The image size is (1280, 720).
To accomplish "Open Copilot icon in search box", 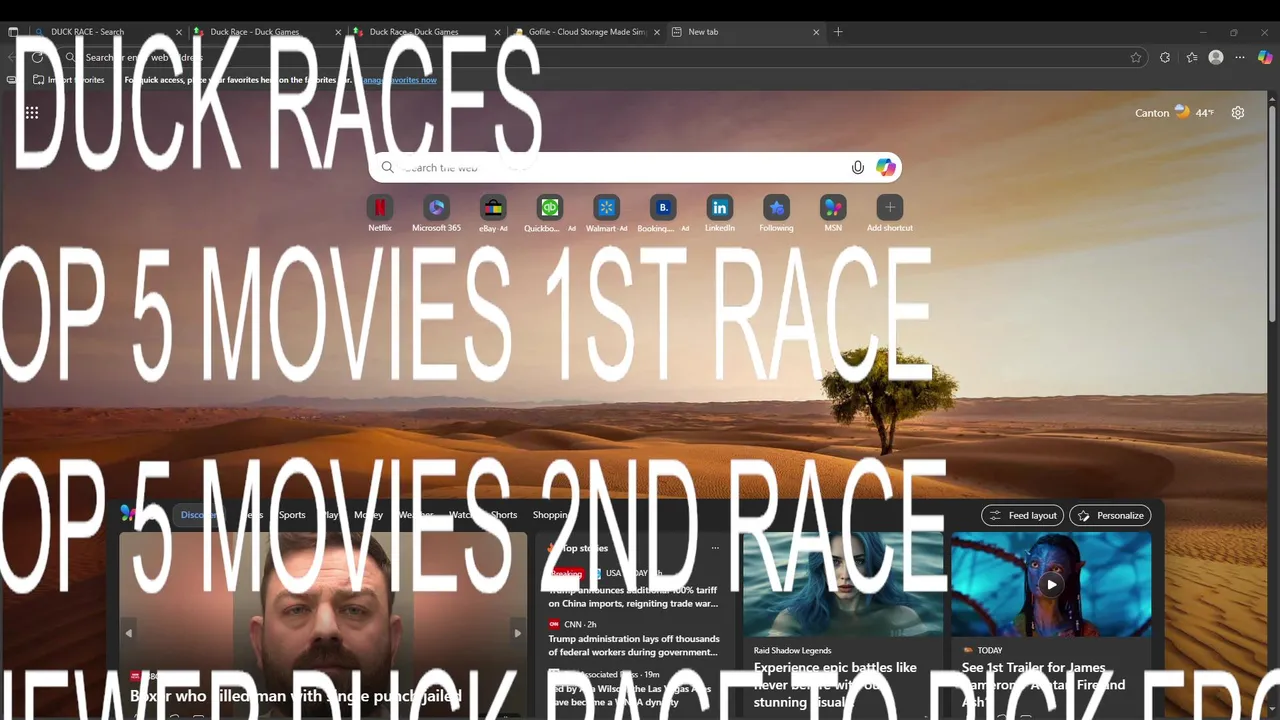I will pyautogui.click(x=886, y=167).
